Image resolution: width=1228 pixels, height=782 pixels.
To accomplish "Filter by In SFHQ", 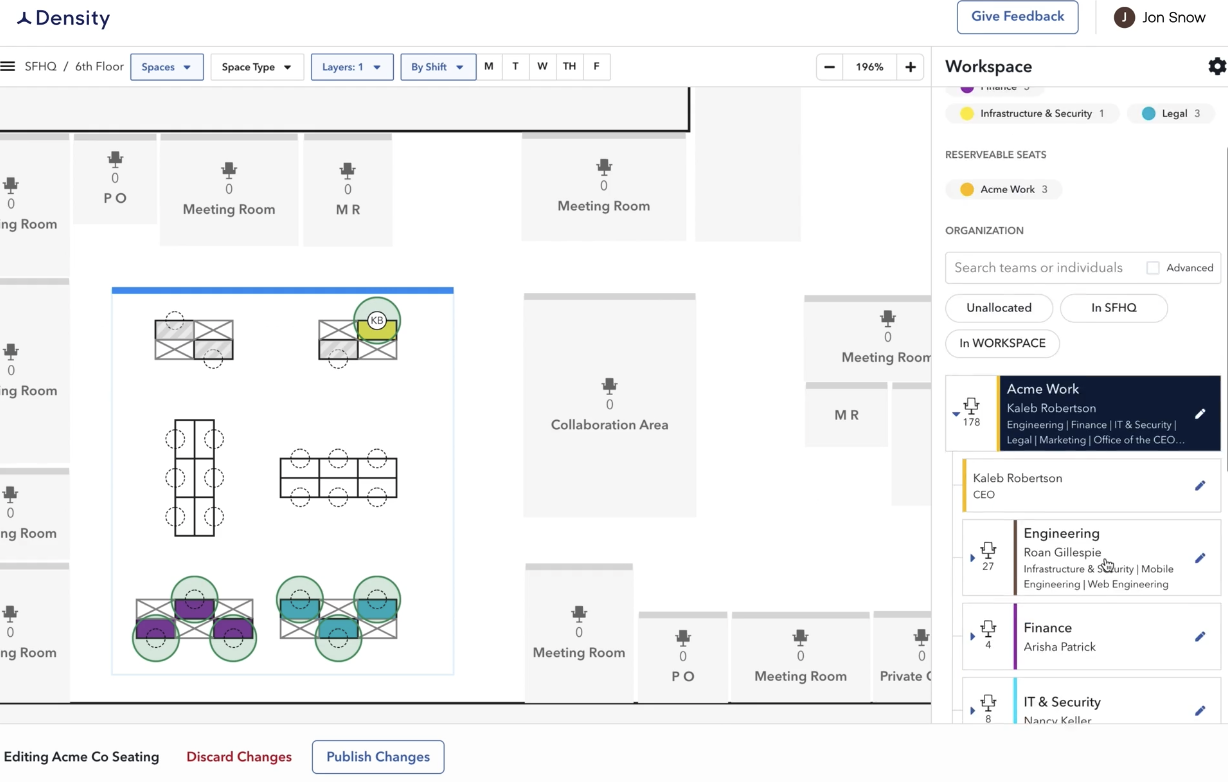I will coord(1114,308).
